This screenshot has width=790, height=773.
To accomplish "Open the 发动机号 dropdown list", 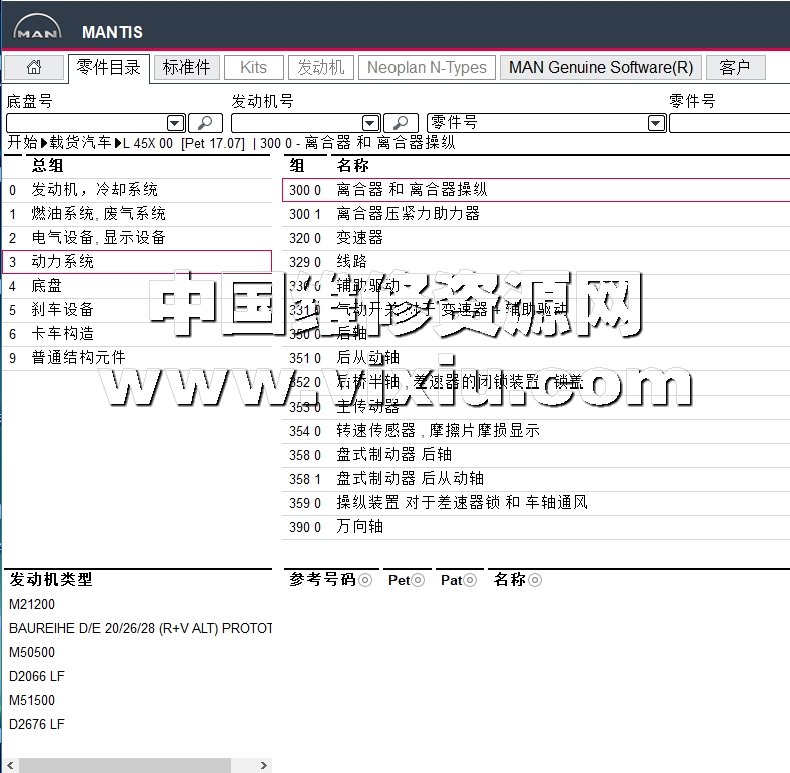I will click(370, 123).
